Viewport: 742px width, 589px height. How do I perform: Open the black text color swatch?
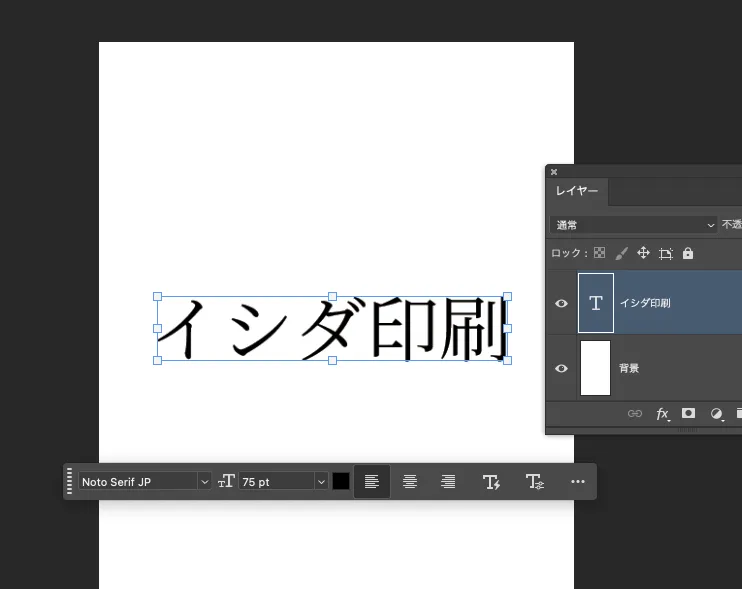(x=341, y=482)
